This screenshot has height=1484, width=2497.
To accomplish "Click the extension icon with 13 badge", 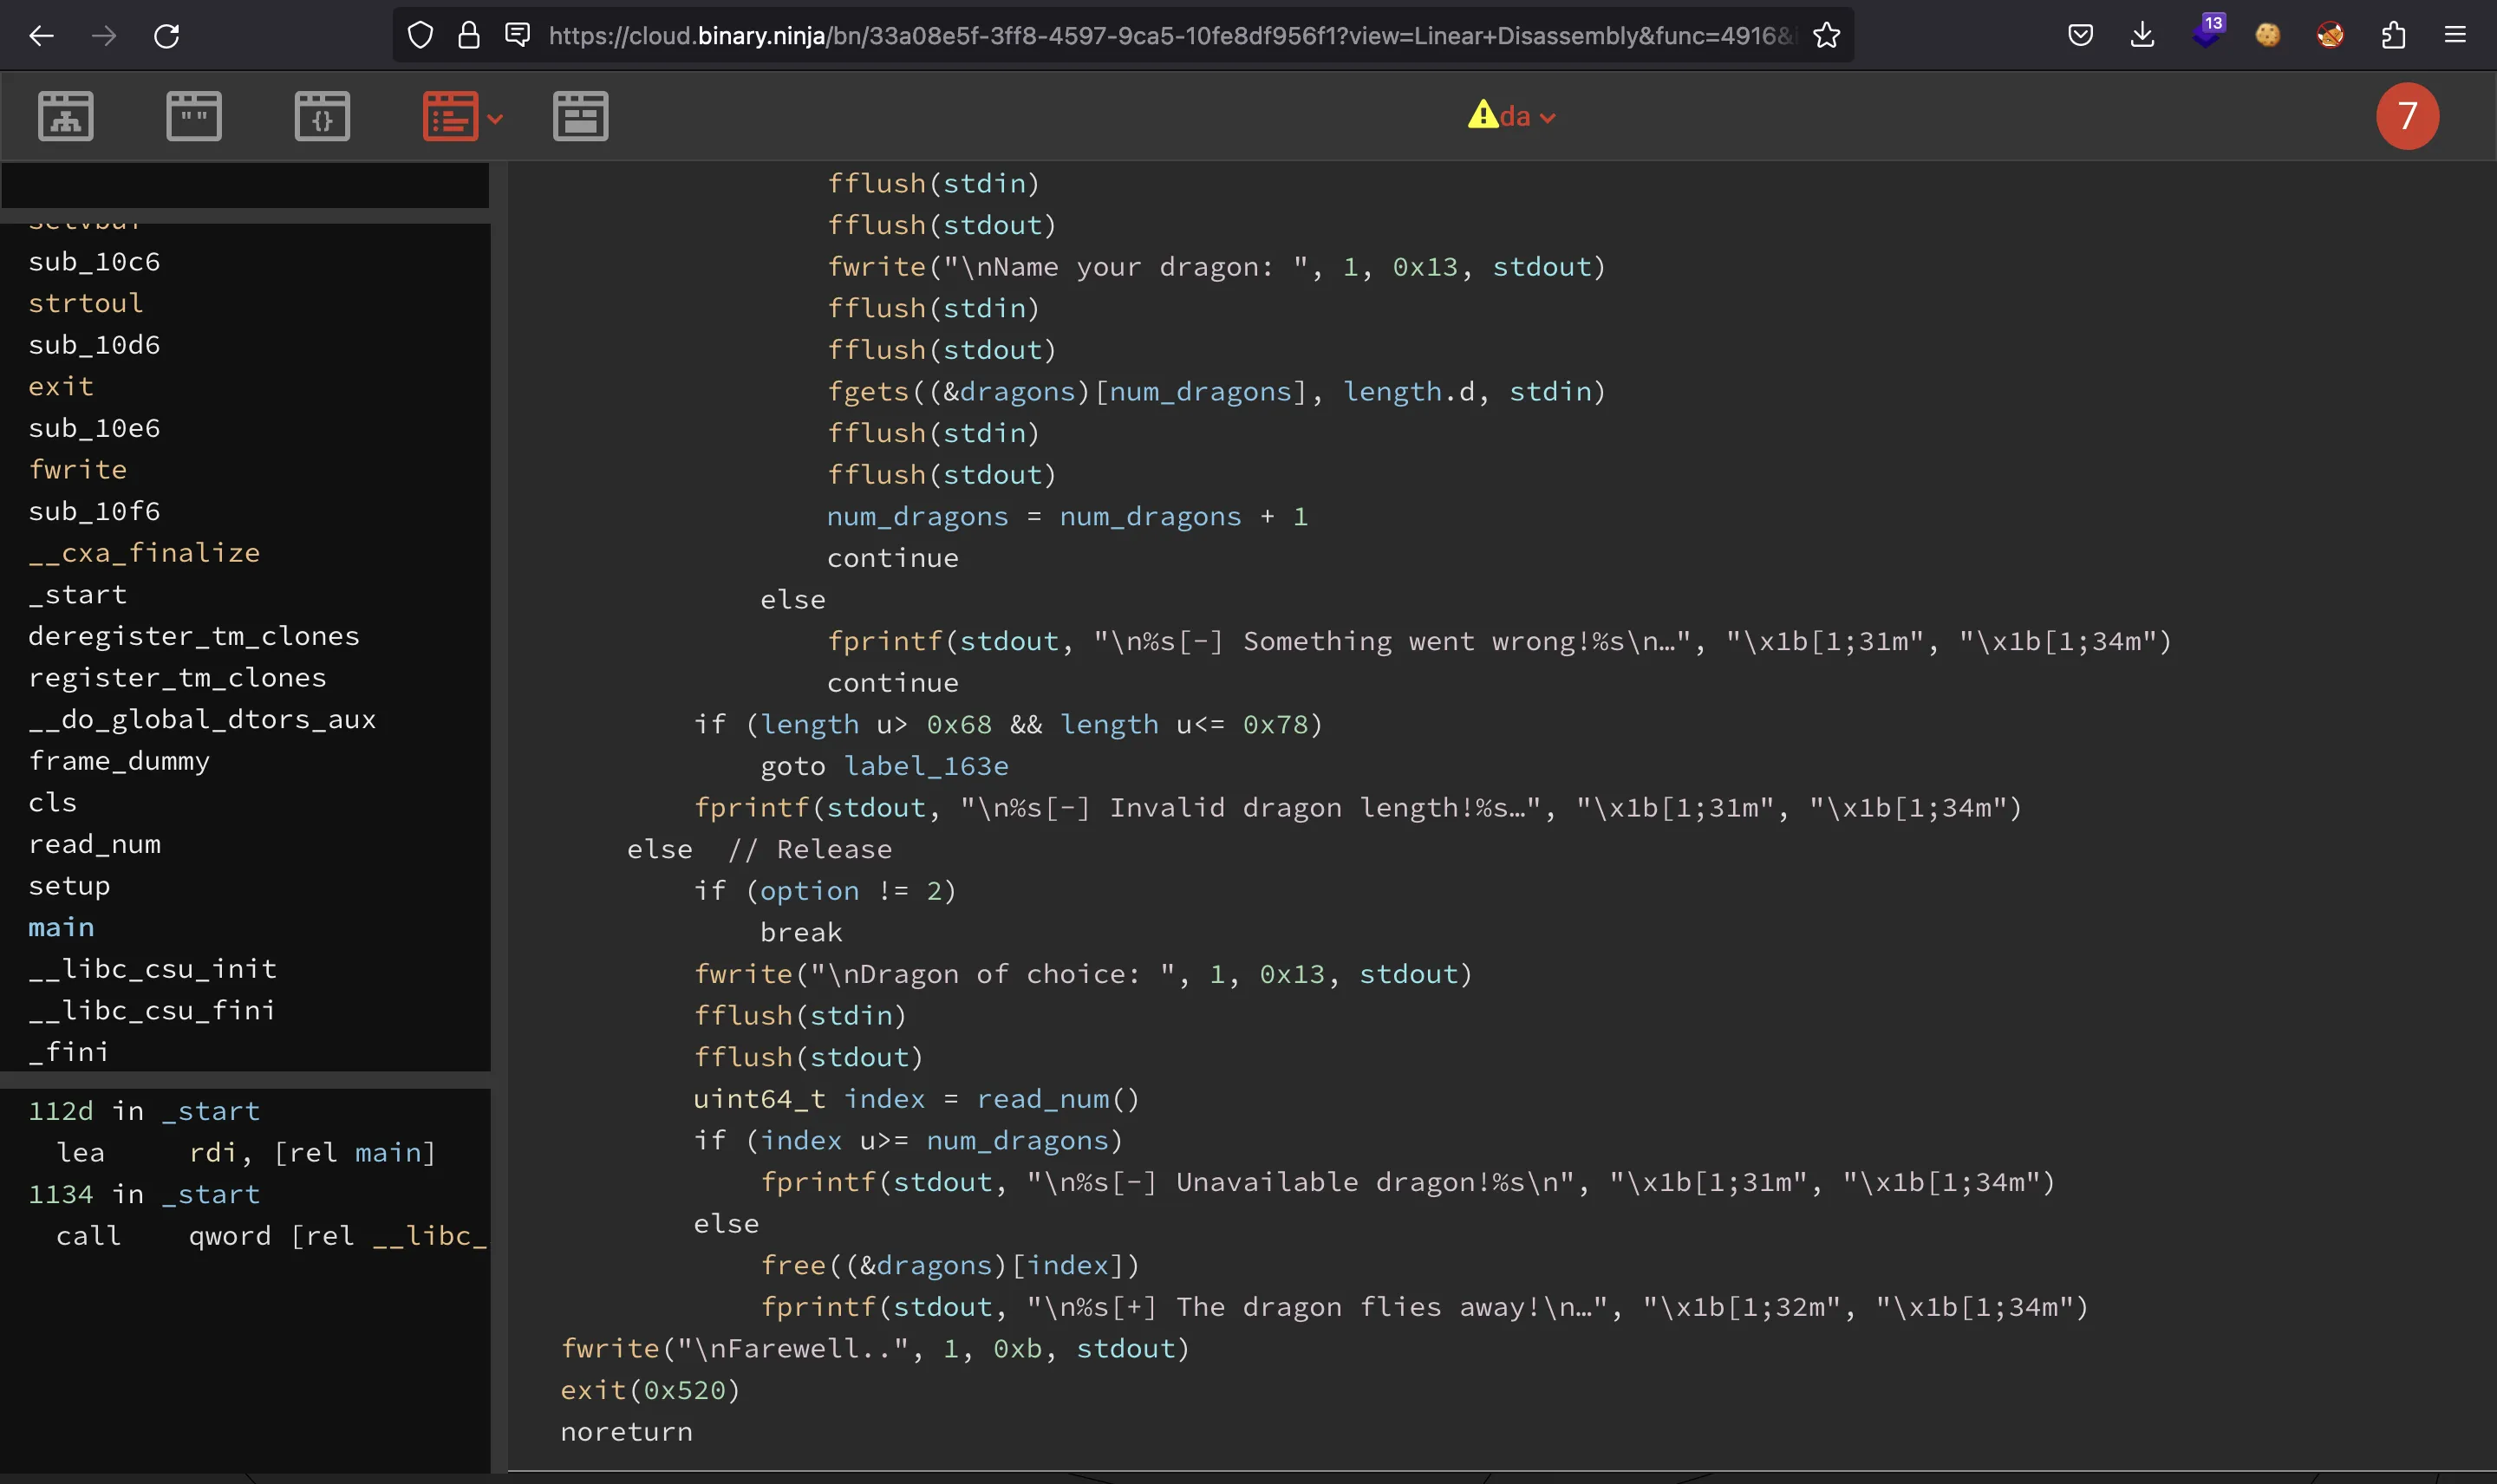I will (x=2208, y=32).
